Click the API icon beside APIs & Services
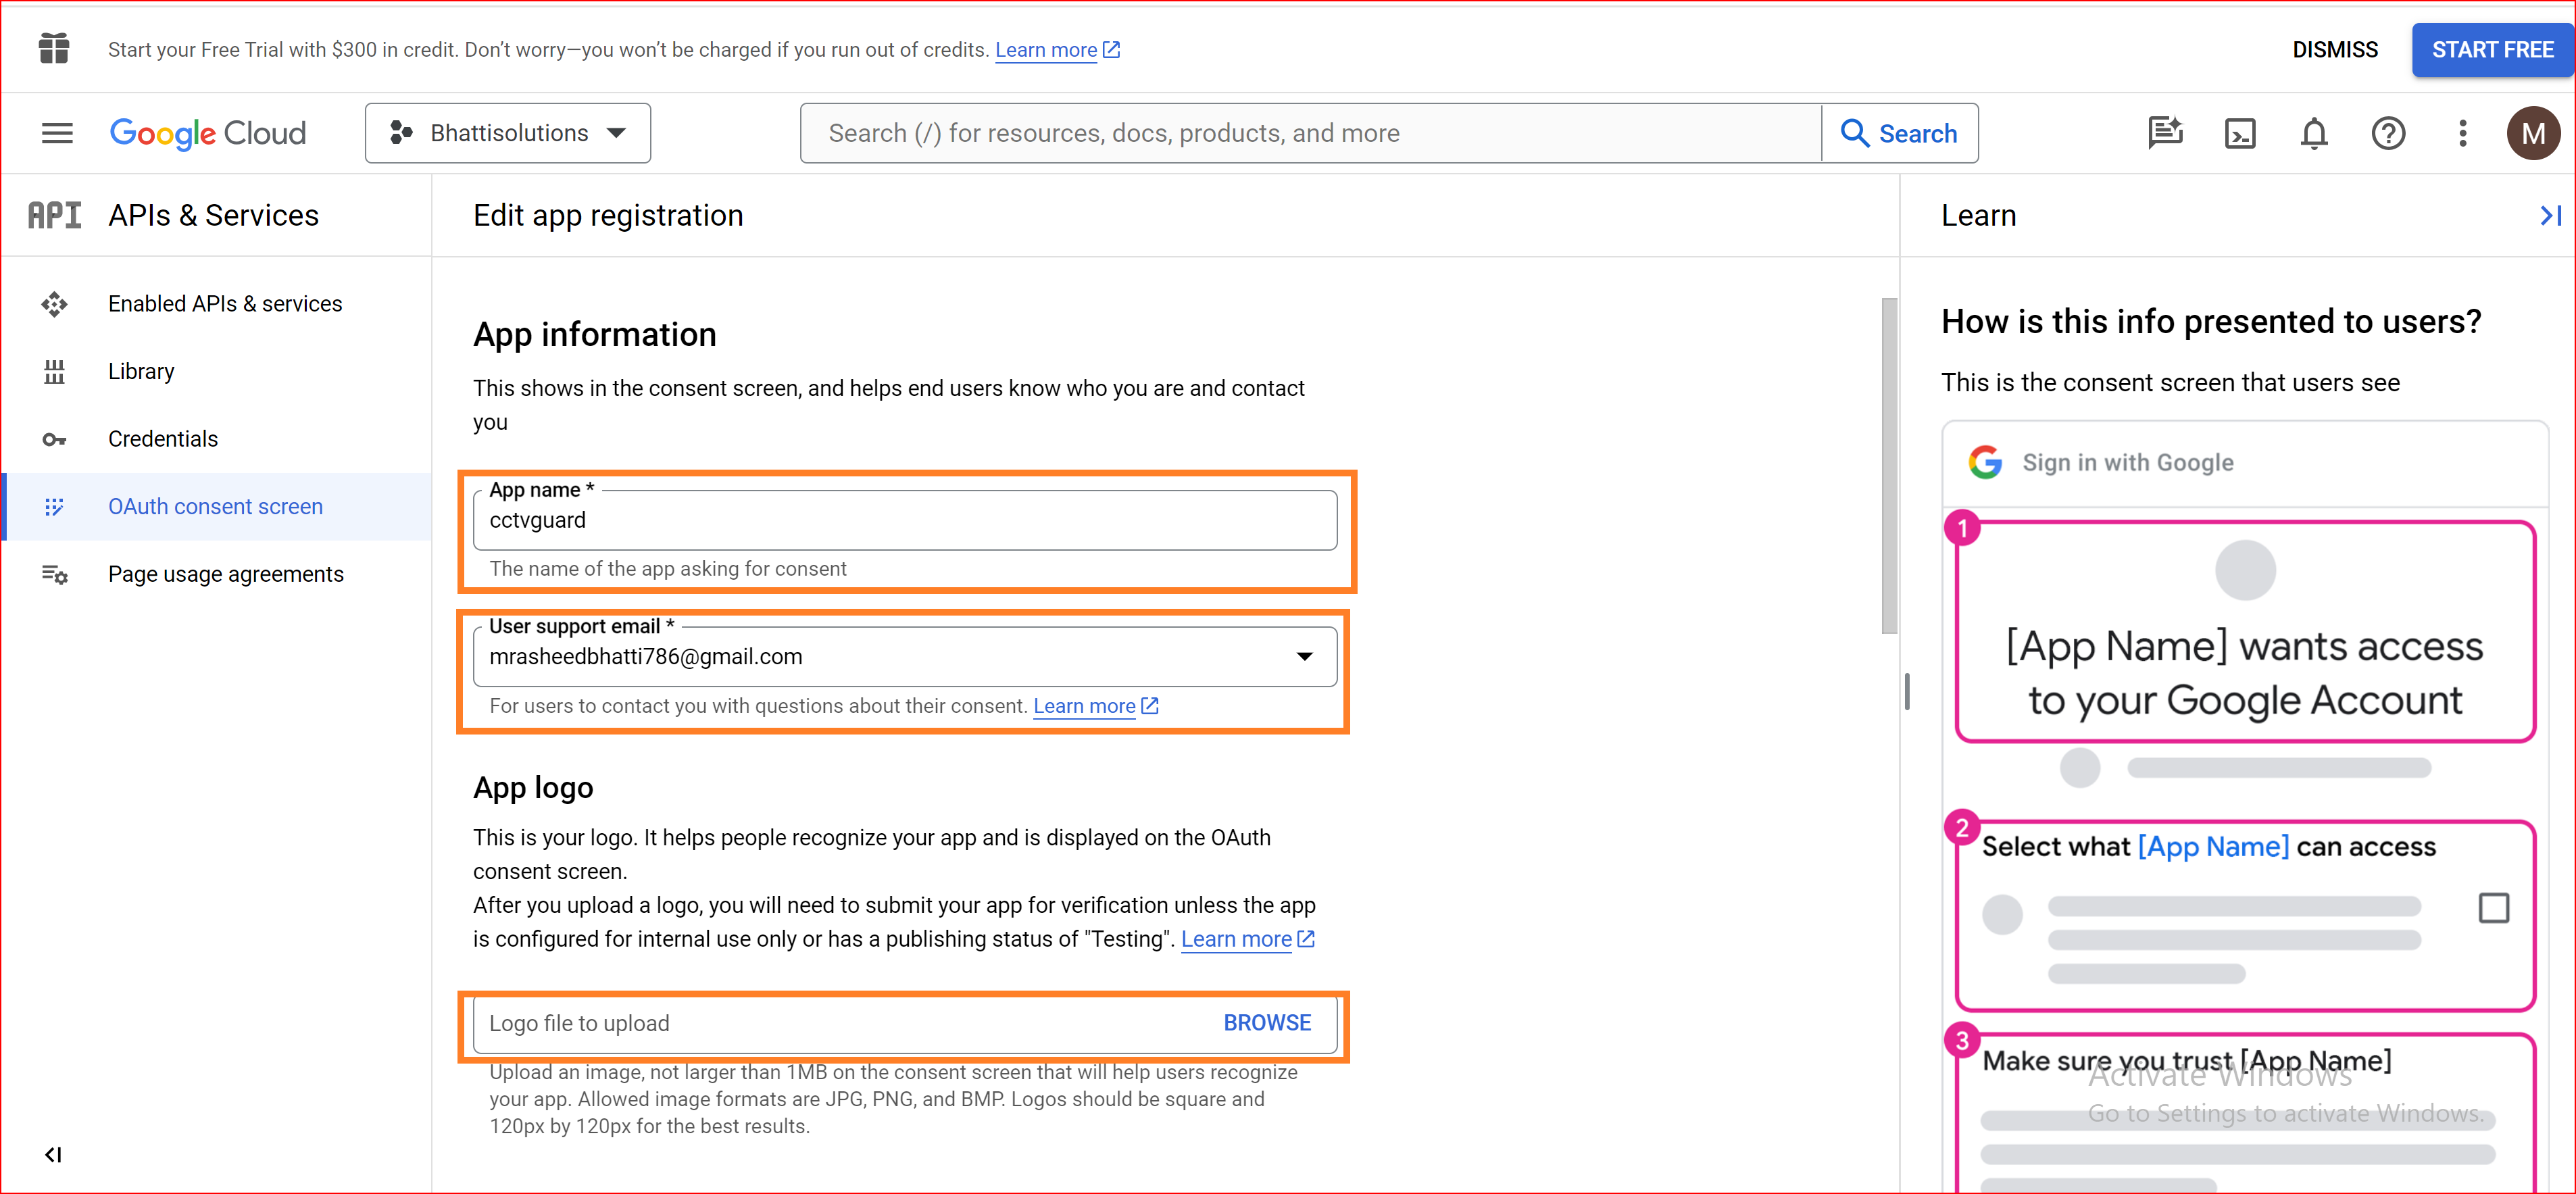This screenshot has width=2576, height=1194. pyautogui.click(x=54, y=215)
